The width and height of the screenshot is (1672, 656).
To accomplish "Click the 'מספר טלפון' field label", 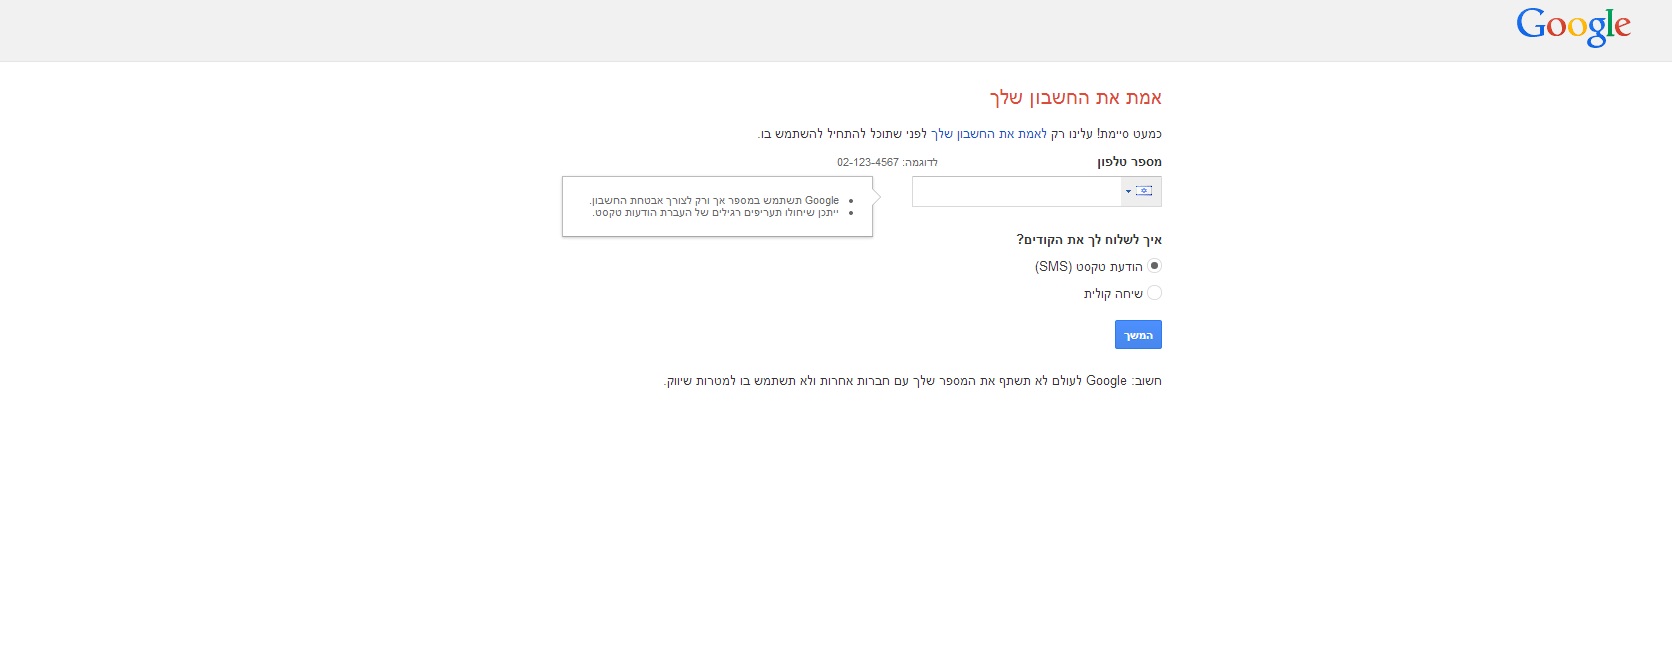I will (x=1129, y=162).
